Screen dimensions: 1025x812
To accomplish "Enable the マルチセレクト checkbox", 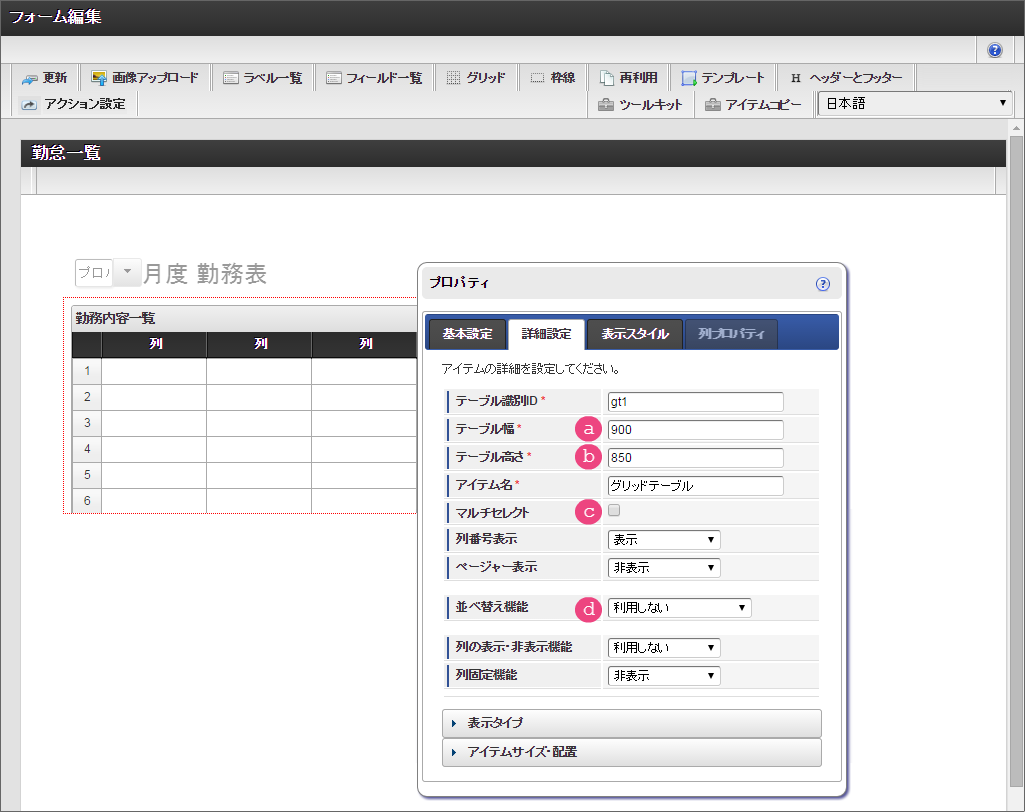I will [615, 511].
